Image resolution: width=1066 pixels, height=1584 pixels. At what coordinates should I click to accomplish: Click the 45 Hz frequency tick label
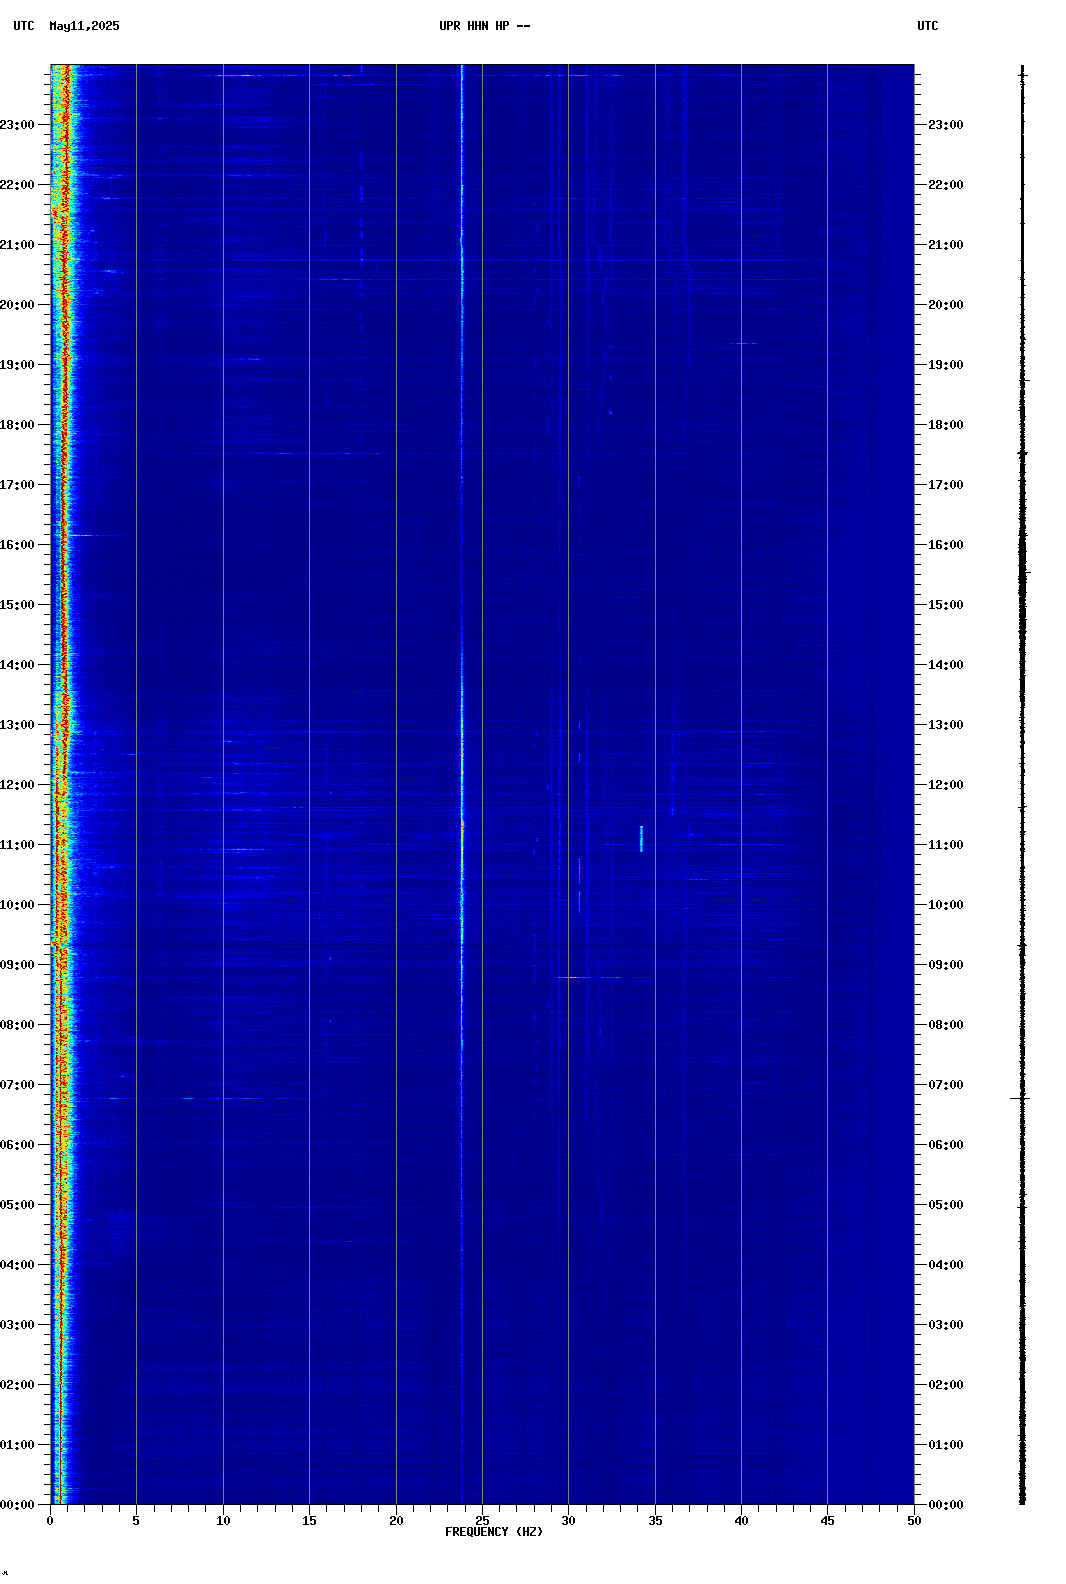pos(827,1521)
